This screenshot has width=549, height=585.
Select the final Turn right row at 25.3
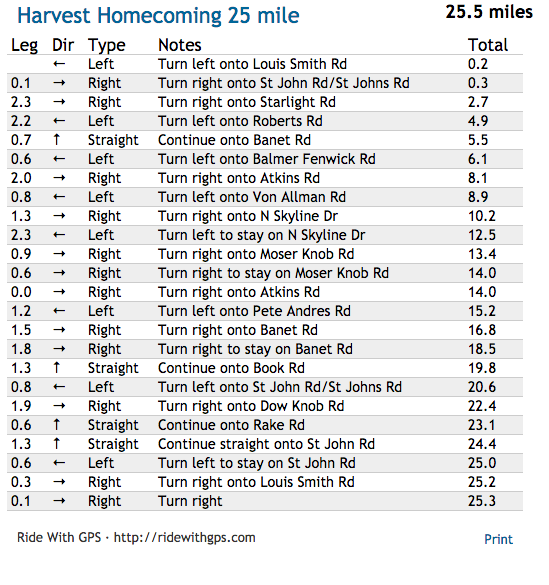265,501
